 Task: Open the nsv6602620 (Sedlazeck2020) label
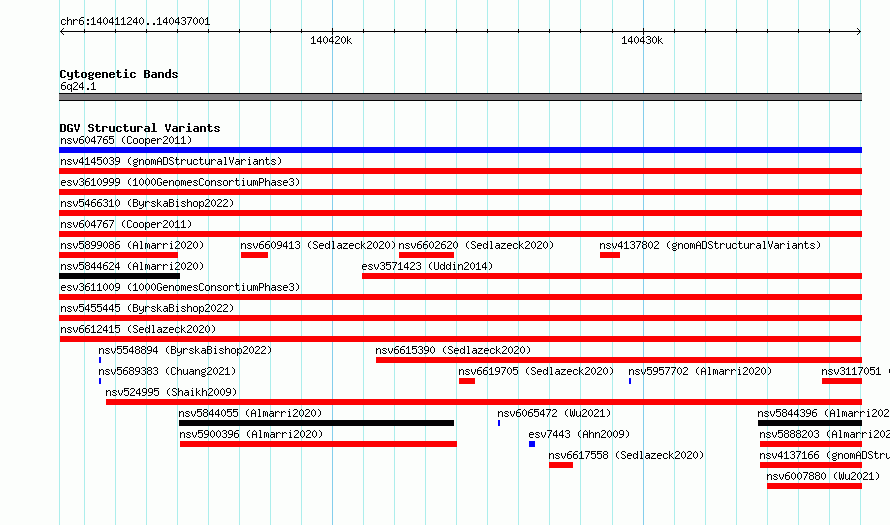point(476,245)
